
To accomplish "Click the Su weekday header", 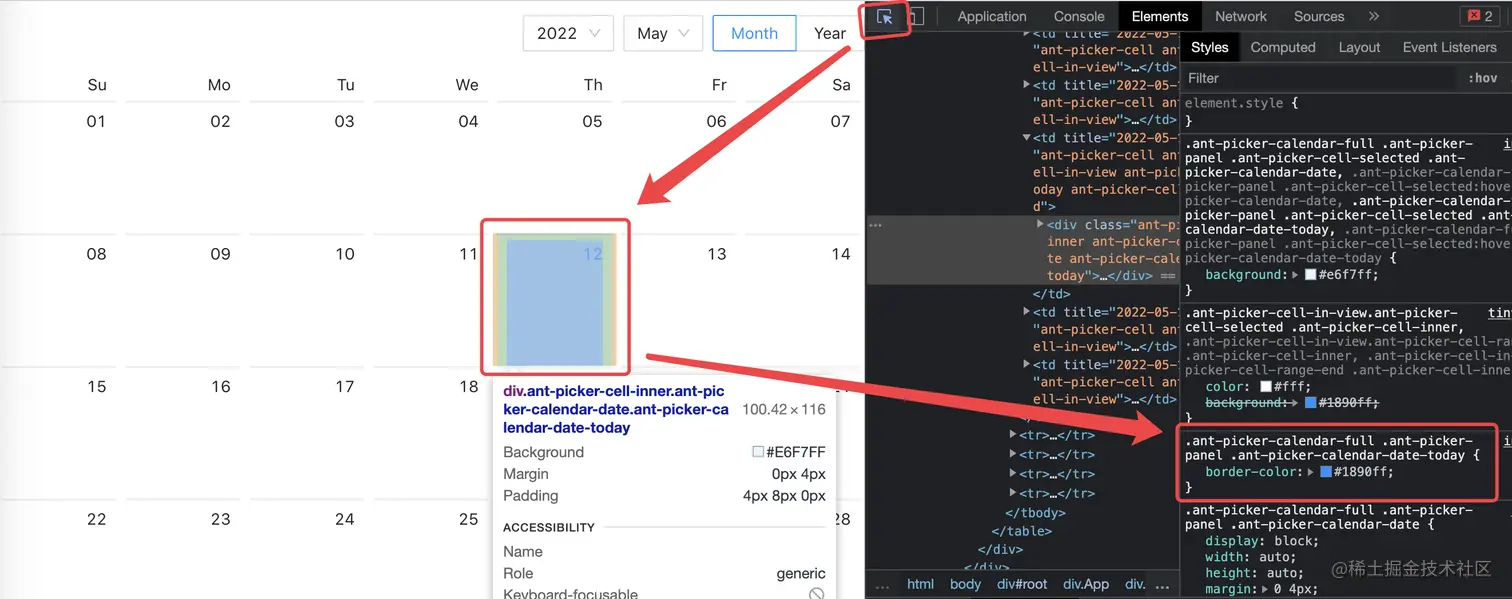I will [x=97, y=85].
